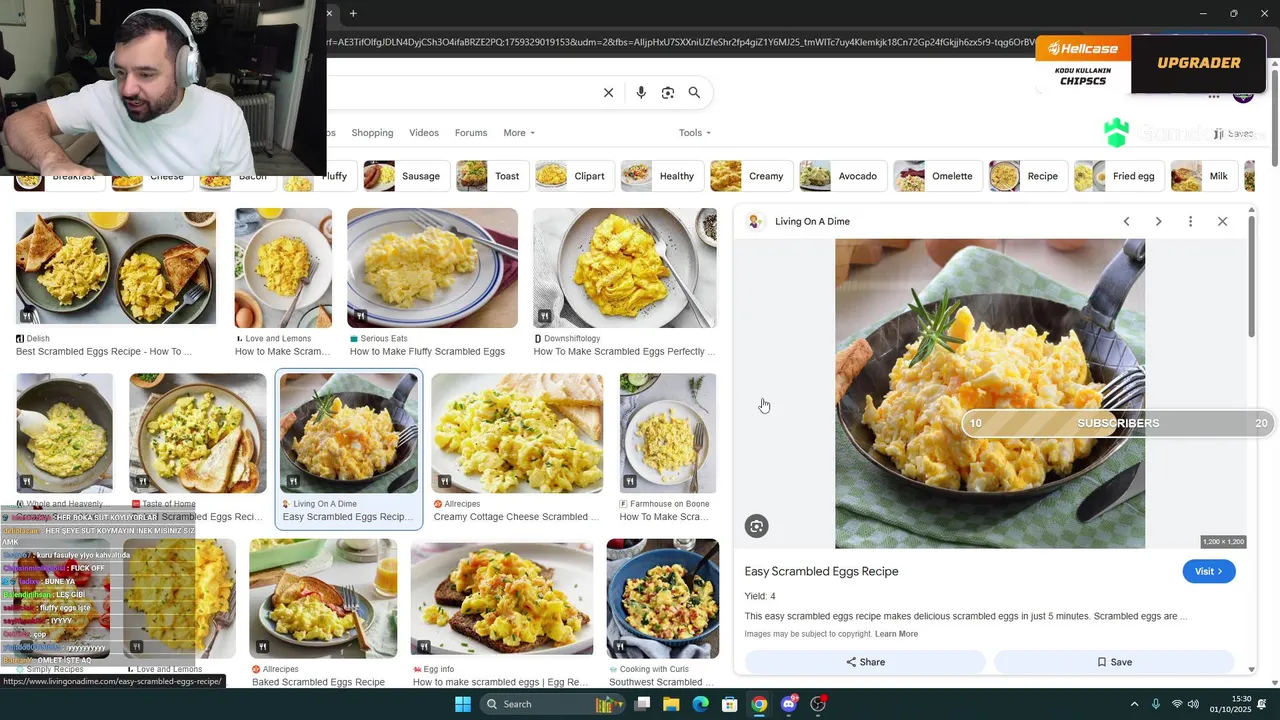Expand the More search tabs dropdown
Viewport: 1280px width, 720px height.
(519, 133)
